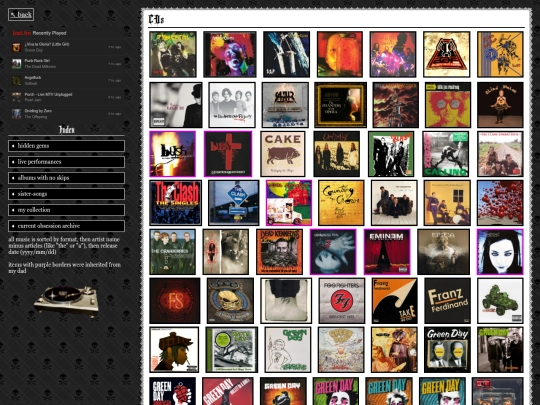This screenshot has height=405, width=540.
Task: Click the spinning turntable image
Action: 66,301
